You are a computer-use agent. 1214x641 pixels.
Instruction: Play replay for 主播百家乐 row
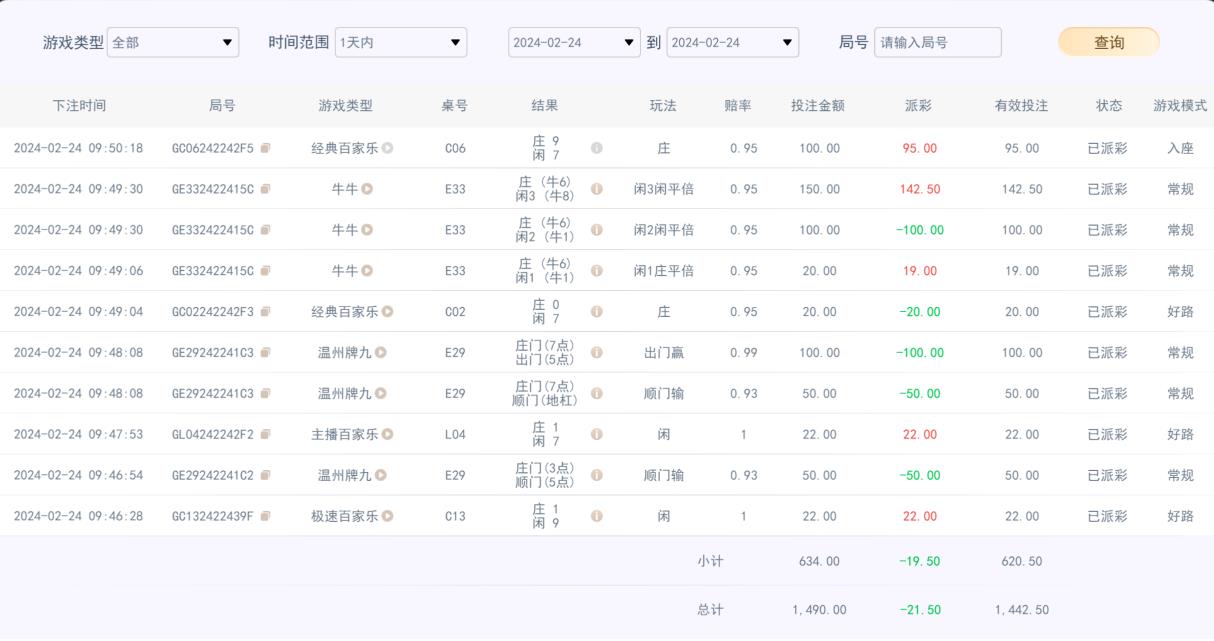click(x=387, y=435)
